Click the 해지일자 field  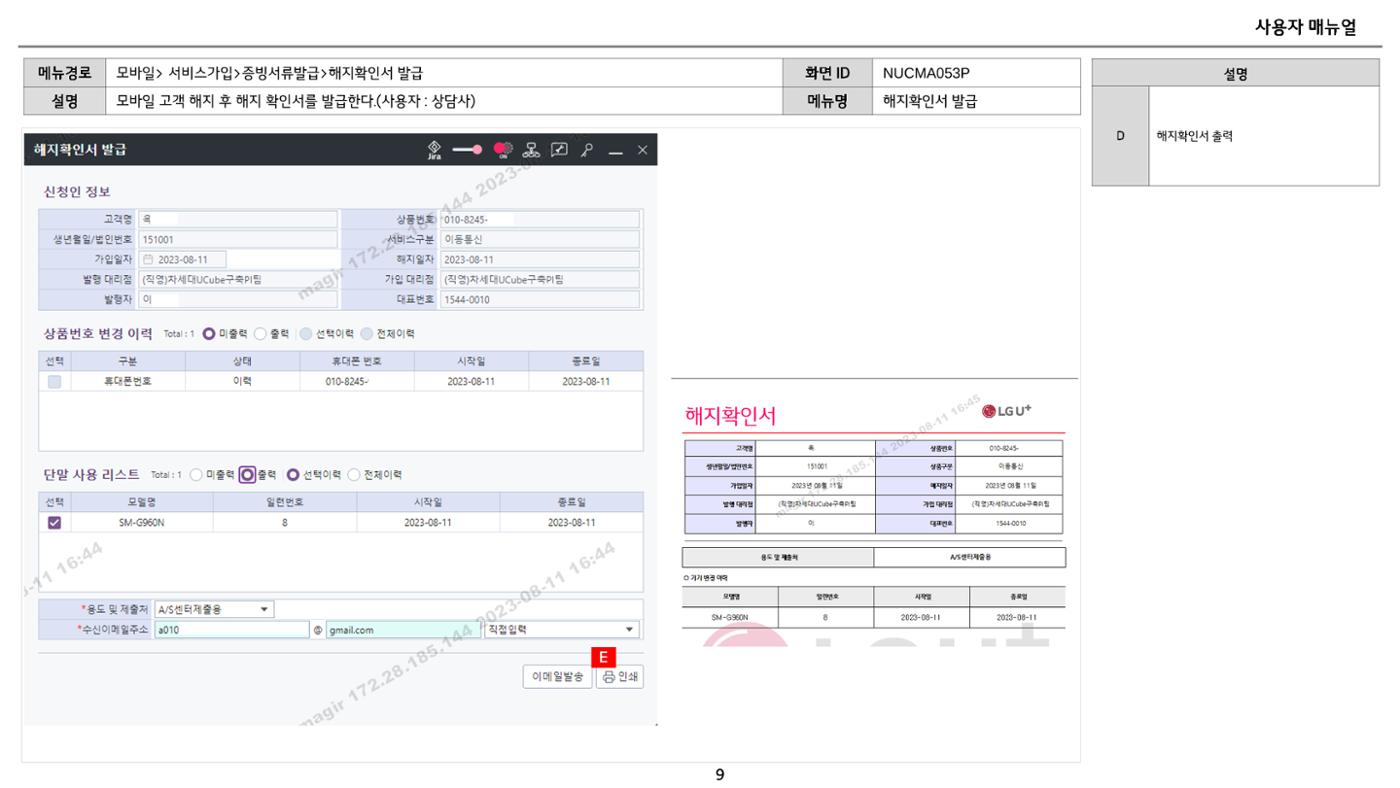[x=539, y=260]
